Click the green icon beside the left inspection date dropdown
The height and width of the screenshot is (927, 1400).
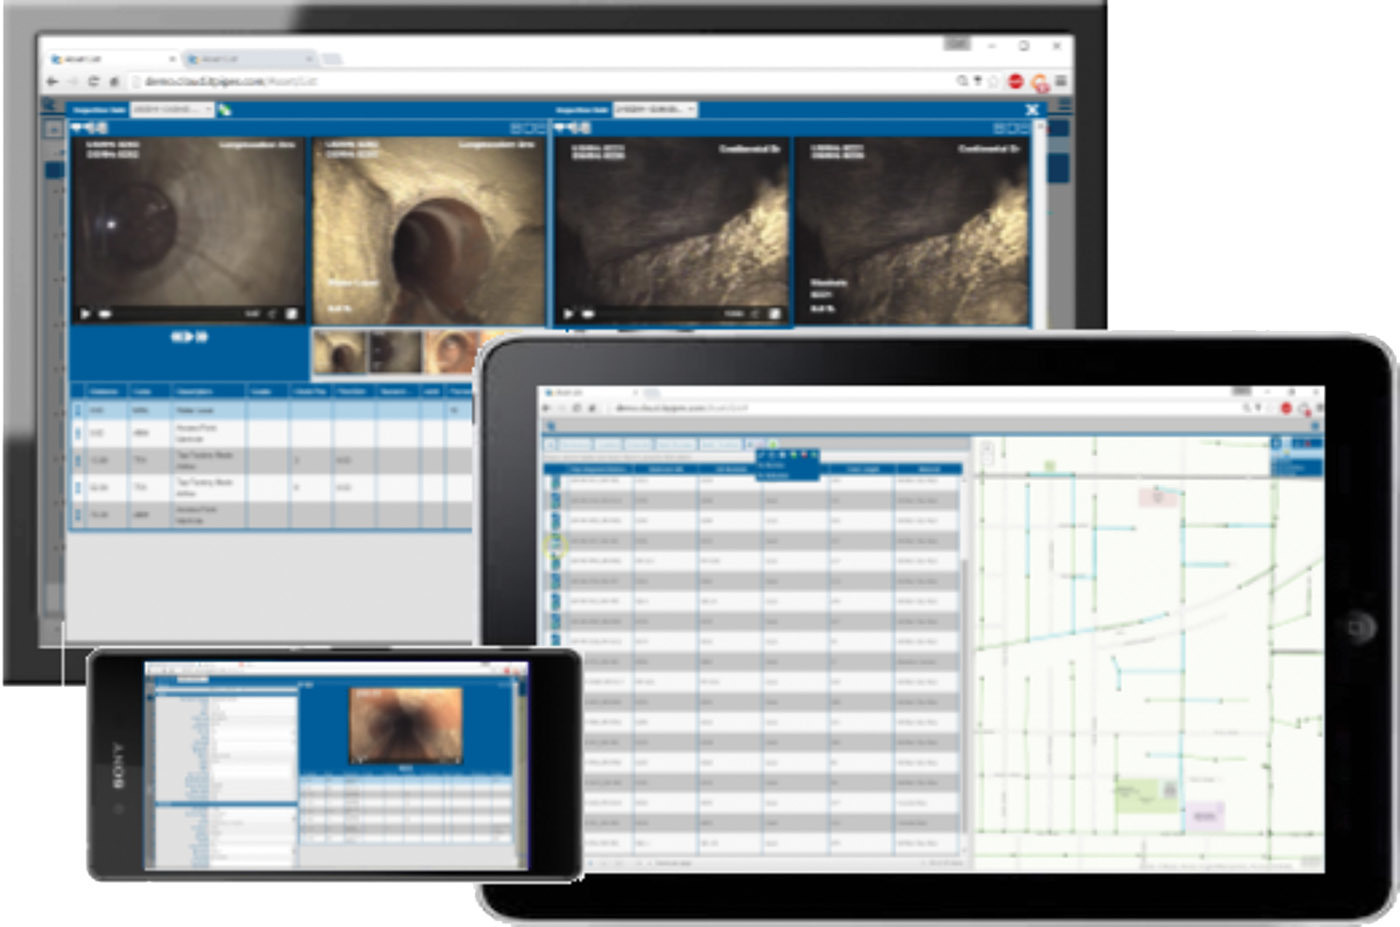coord(225,110)
